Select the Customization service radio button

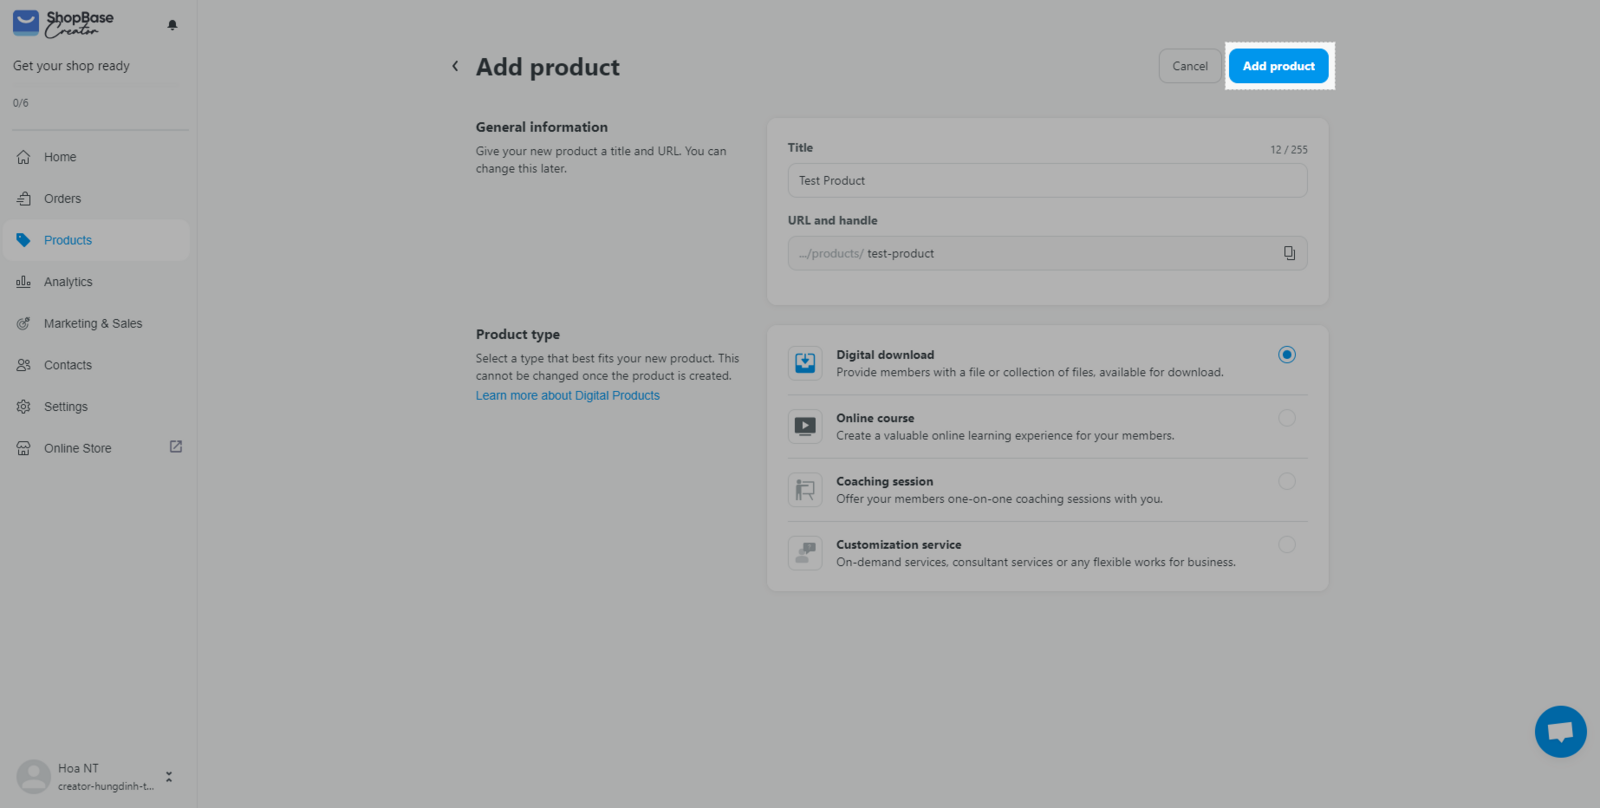coord(1287,545)
